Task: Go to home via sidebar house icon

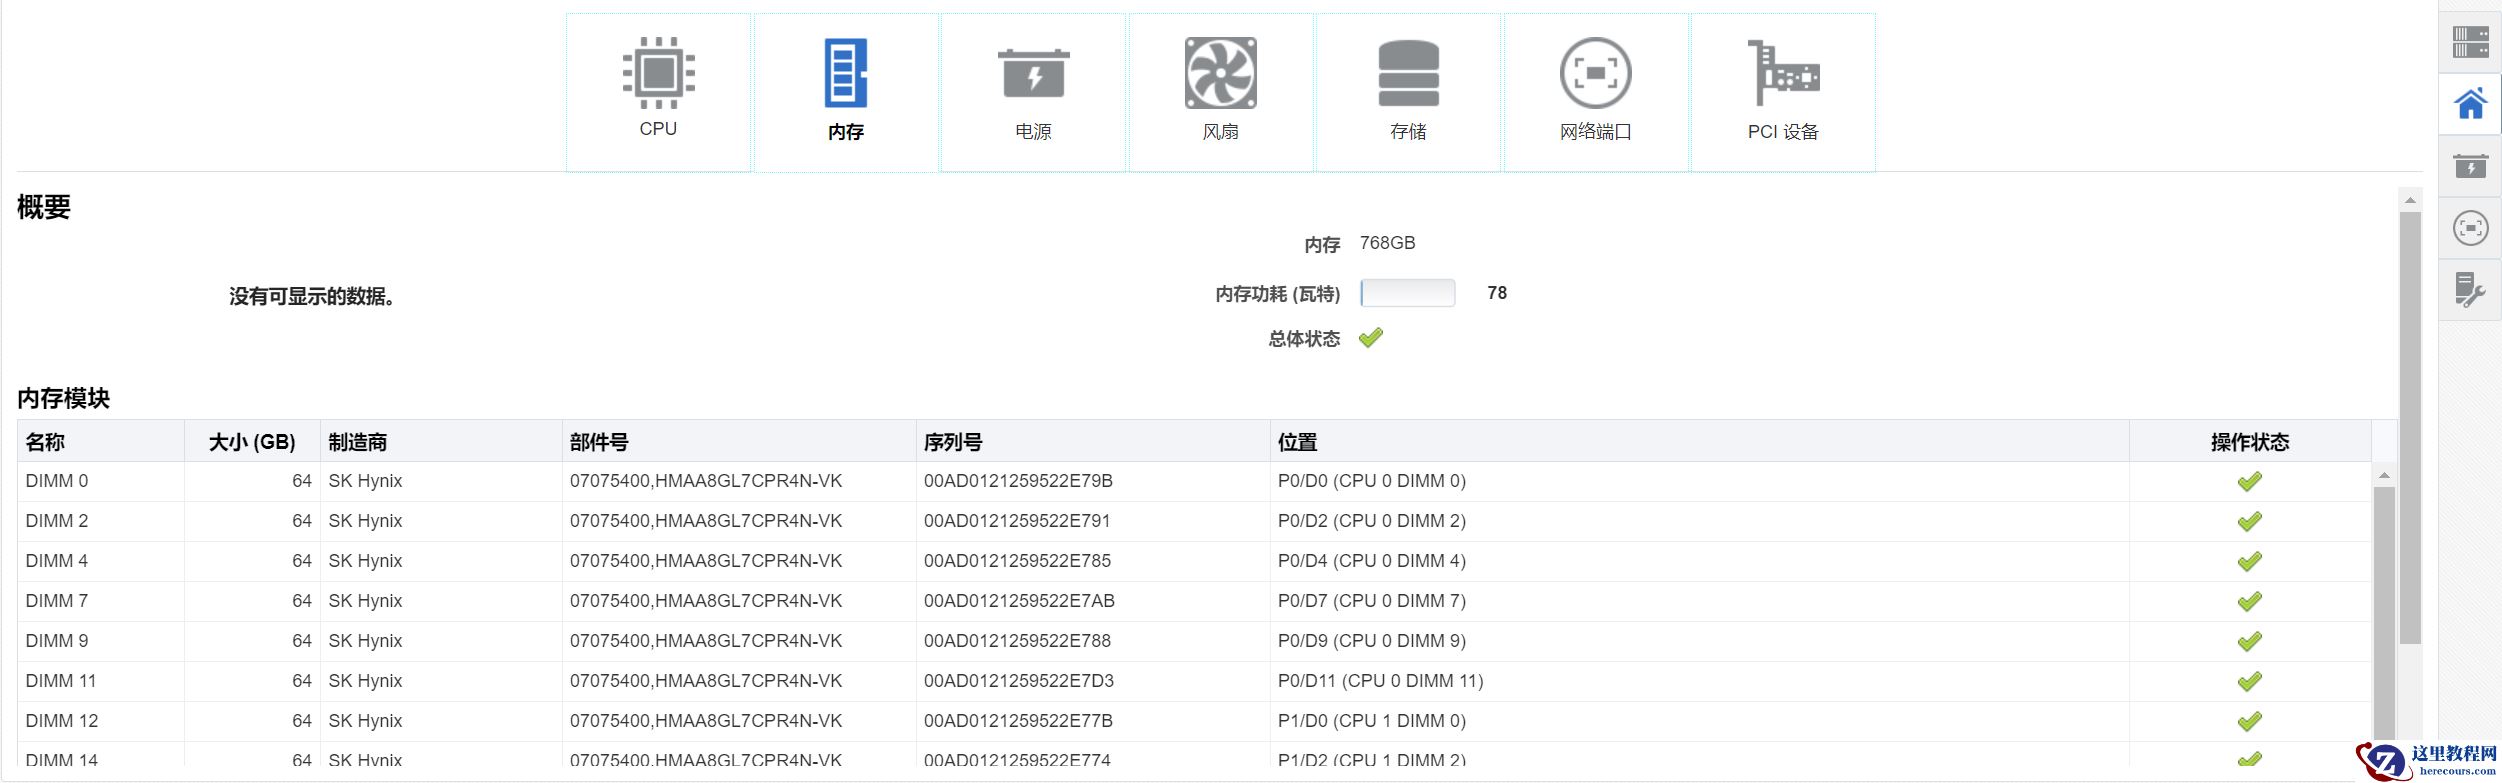Action: coord(2470,104)
